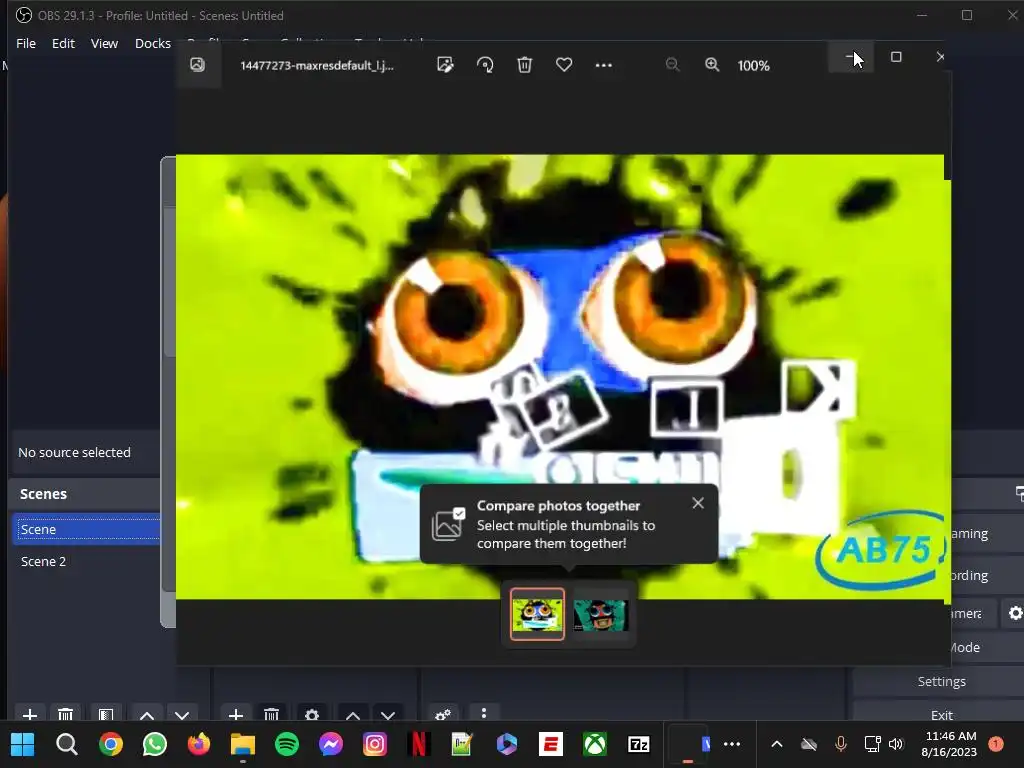Viewport: 1024px width, 768px height.
Task: Delete the photo with the trash icon
Action: [524, 65]
